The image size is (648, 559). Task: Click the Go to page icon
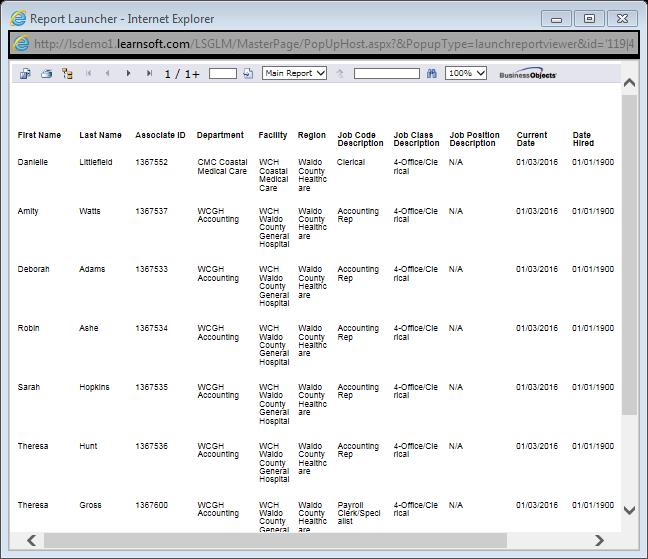248,74
